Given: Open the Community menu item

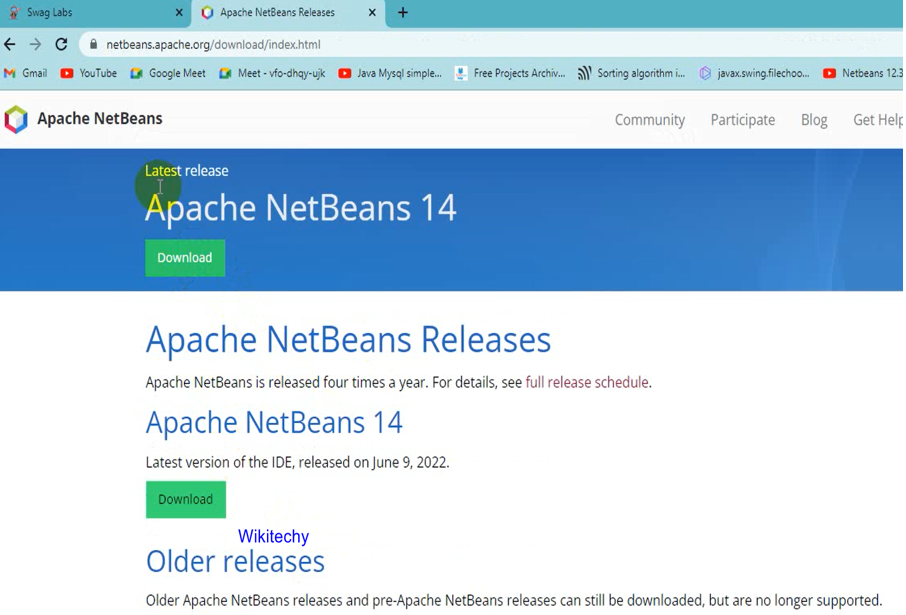Looking at the screenshot, I should tap(649, 119).
